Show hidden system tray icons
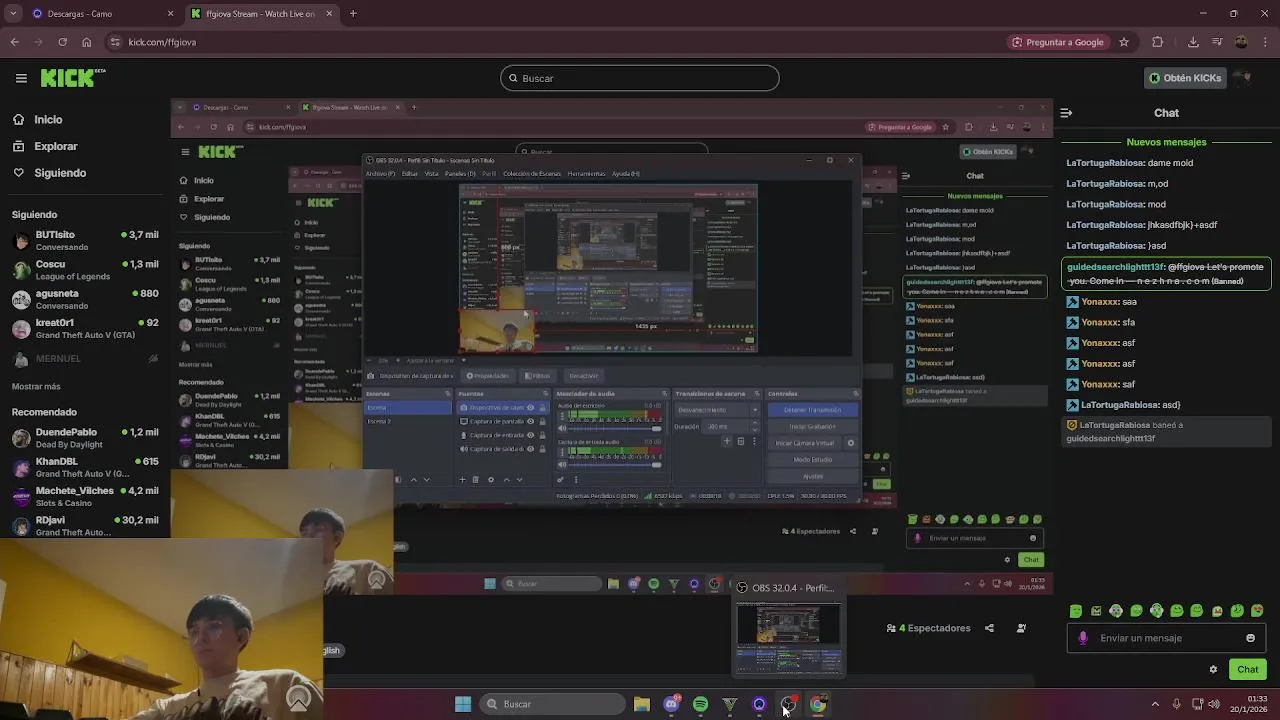 pos(1155,704)
